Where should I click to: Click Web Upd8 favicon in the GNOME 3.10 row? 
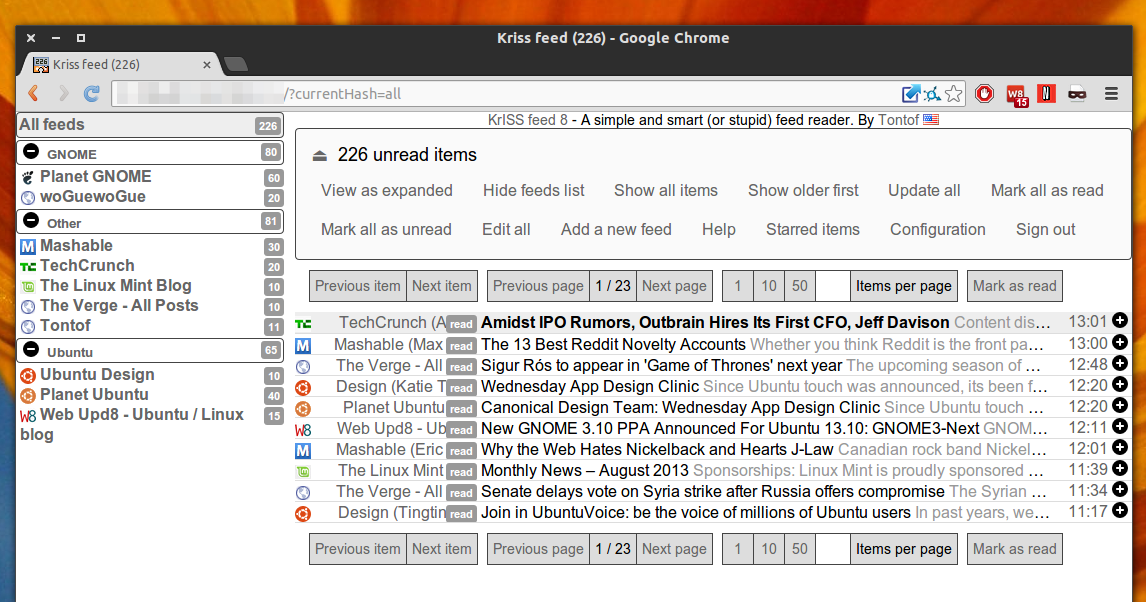(303, 430)
